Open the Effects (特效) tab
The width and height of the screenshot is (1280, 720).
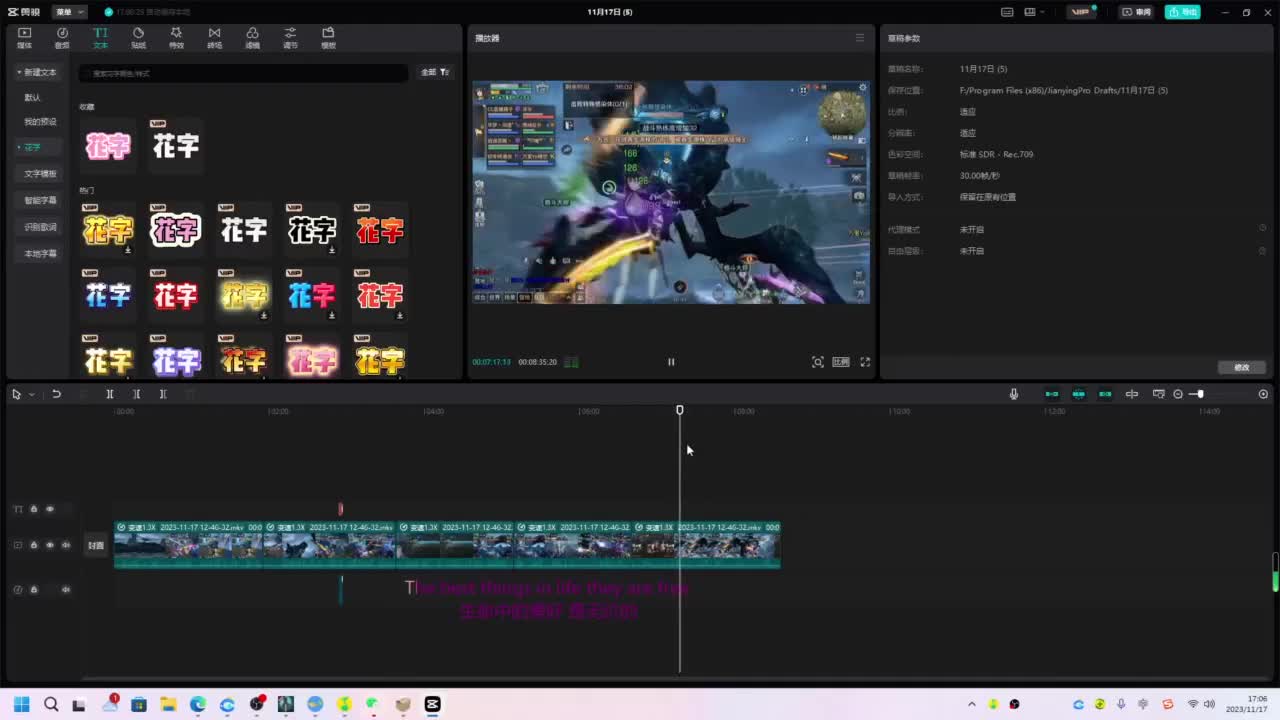click(x=176, y=38)
